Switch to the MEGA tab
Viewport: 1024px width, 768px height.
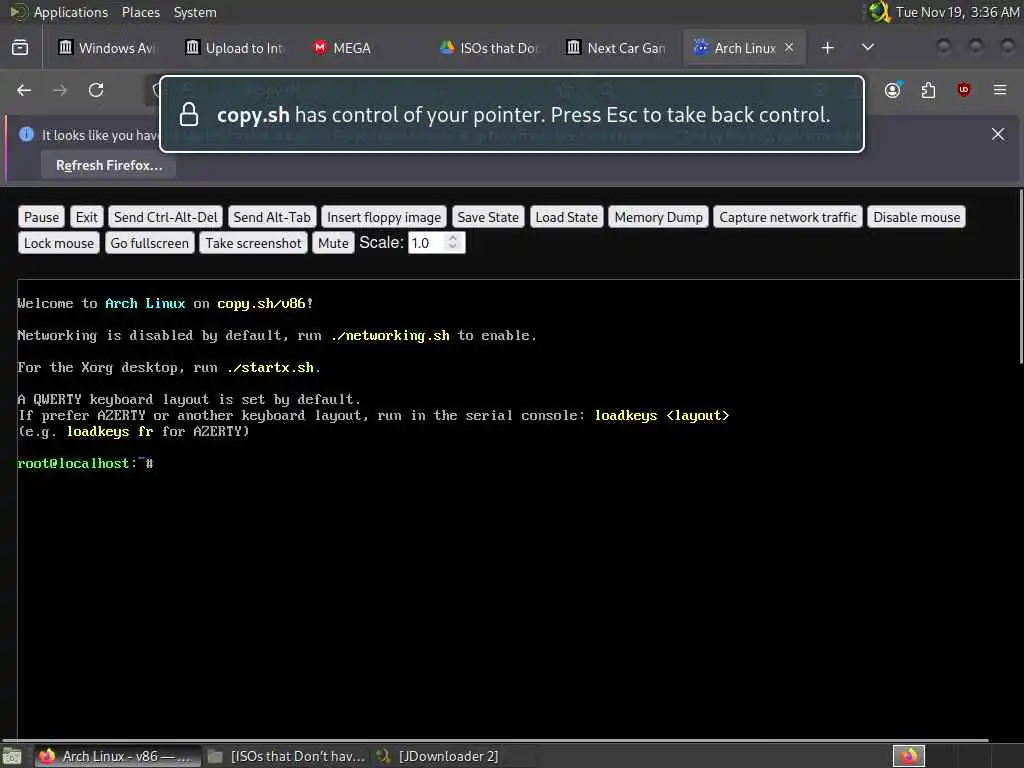click(x=362, y=48)
